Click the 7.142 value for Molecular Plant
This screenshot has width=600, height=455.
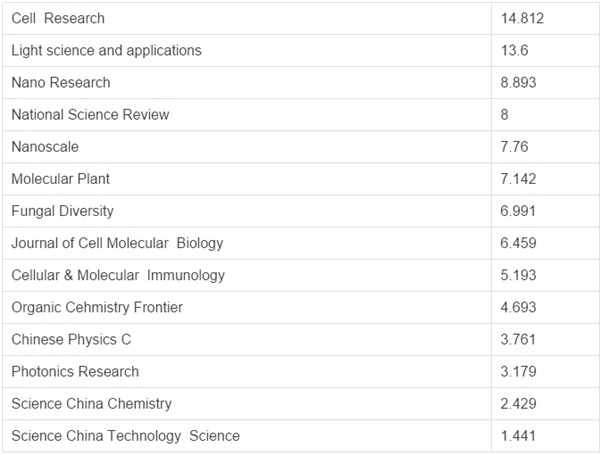[x=518, y=179]
